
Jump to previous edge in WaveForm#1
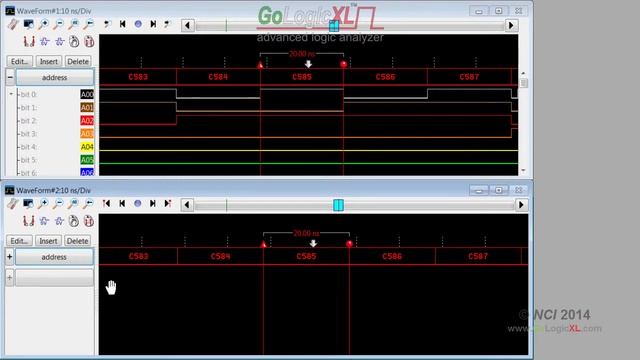tap(122, 24)
